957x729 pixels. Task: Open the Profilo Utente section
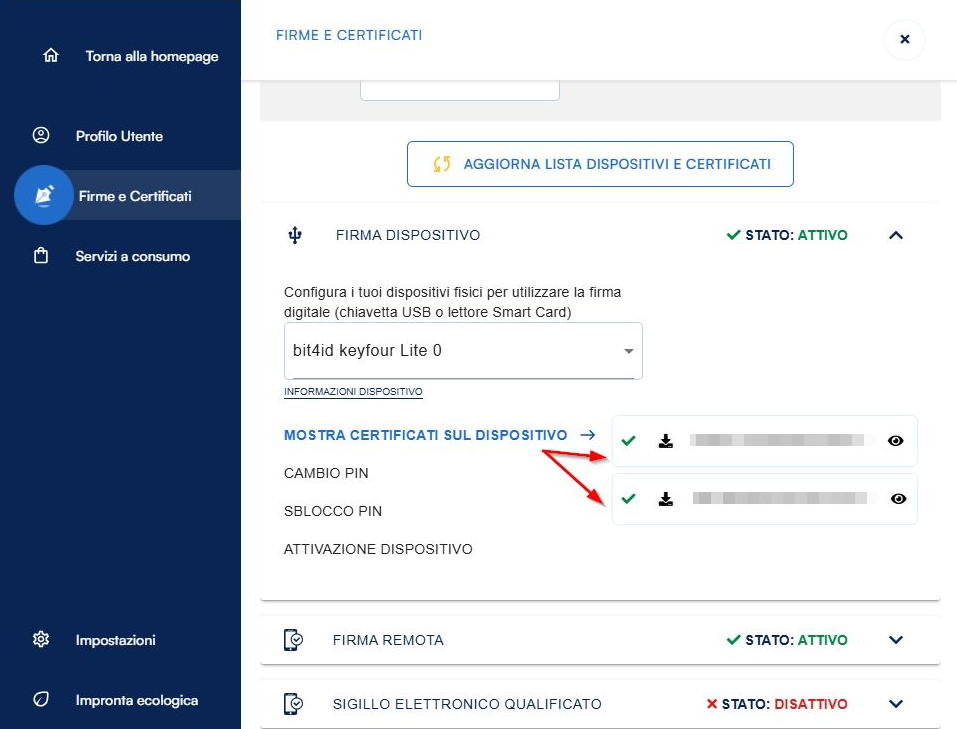[x=119, y=136]
